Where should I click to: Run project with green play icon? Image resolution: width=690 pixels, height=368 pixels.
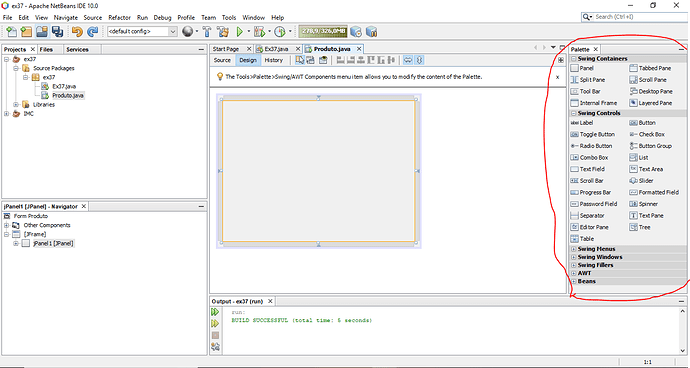pos(240,32)
